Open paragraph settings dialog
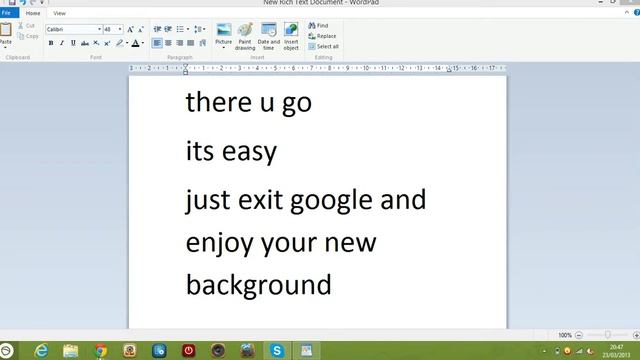Screen dimensions: 640x360 pyautogui.click(x=202, y=43)
